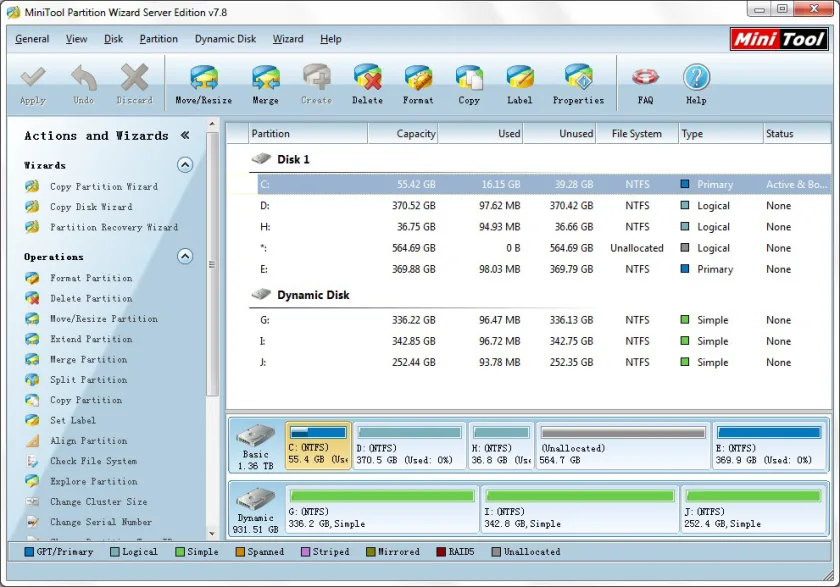
Task: Collapse the Operations section
Action: tap(185, 257)
